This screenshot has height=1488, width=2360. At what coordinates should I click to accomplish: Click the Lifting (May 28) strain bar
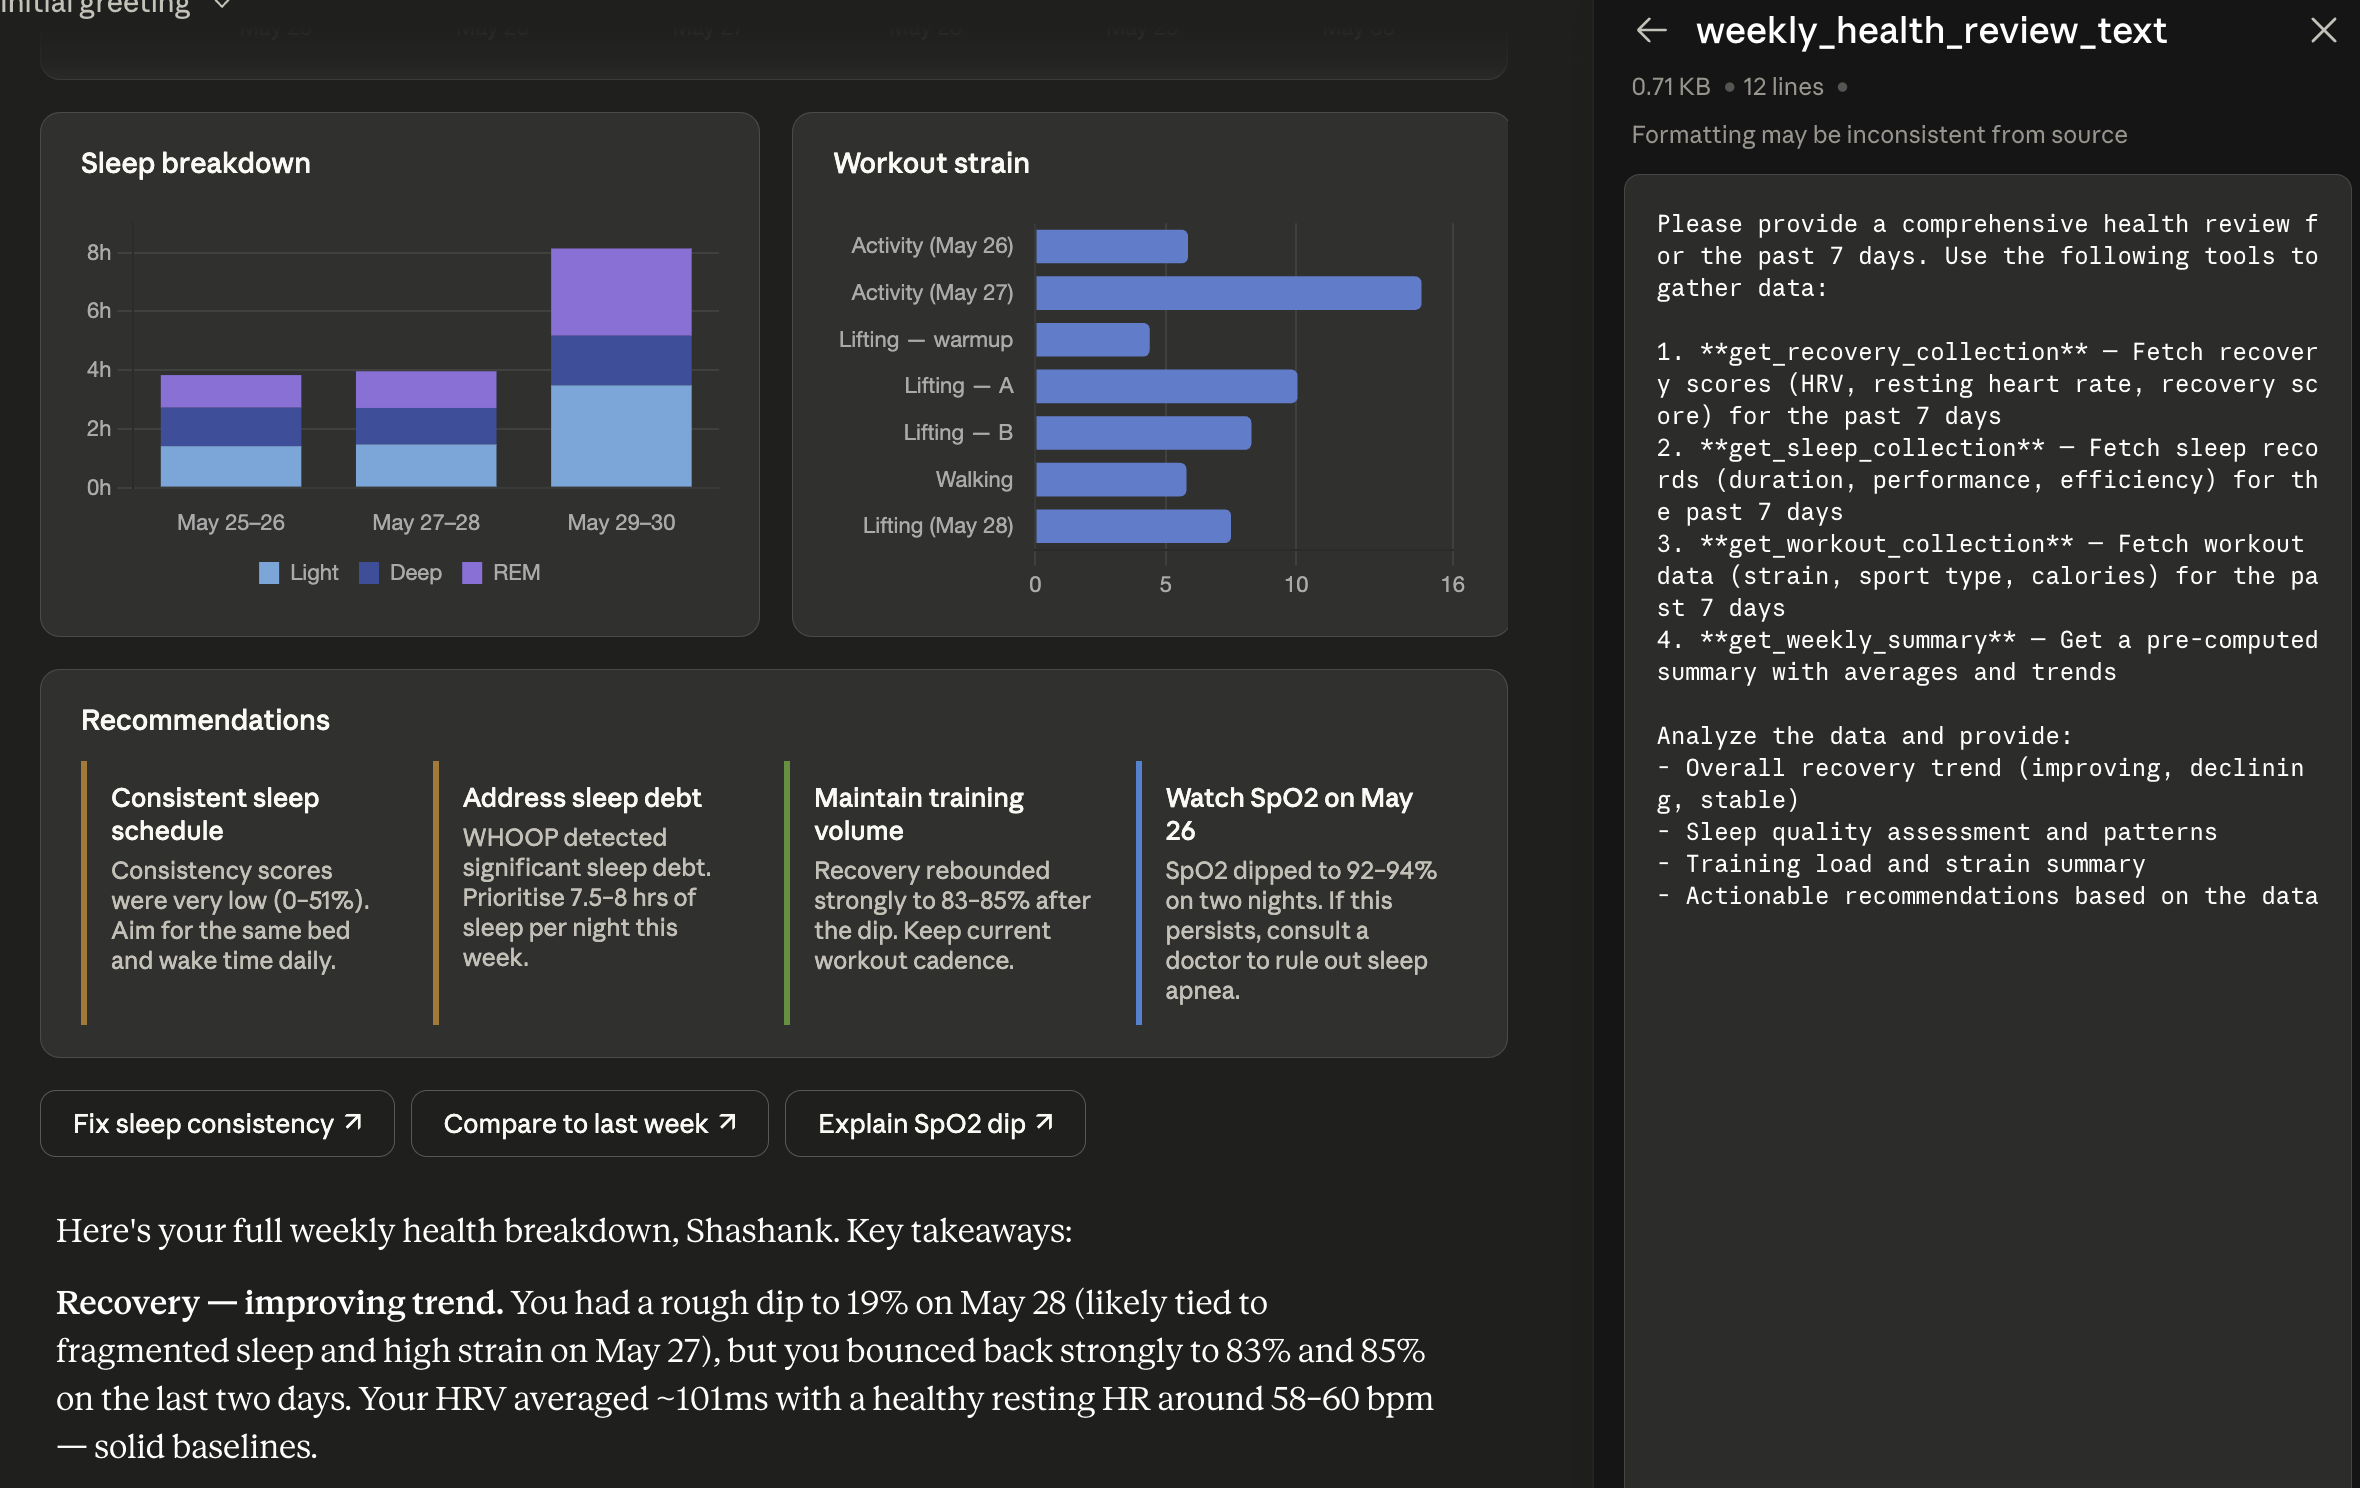point(1133,526)
